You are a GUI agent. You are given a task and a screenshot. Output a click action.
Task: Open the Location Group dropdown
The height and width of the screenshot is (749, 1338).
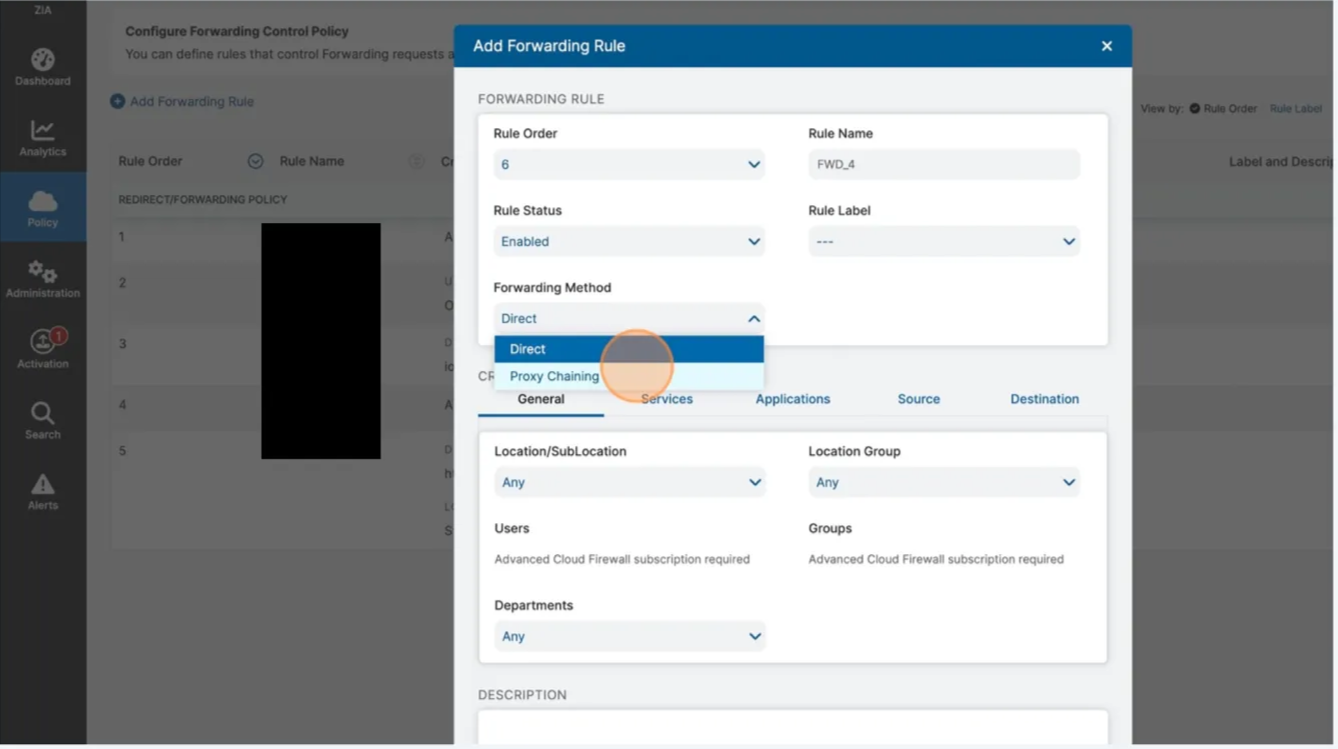[944, 482]
